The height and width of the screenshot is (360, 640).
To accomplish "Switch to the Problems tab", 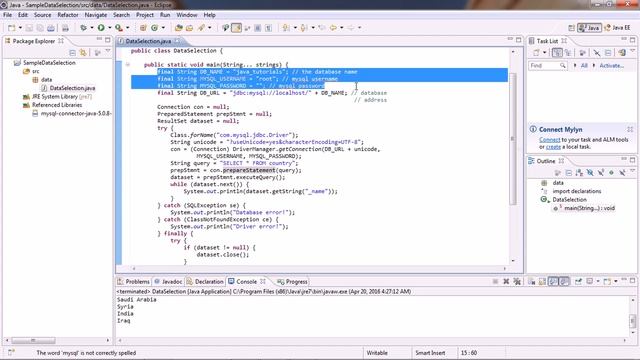I will pyautogui.click(x=133, y=282).
